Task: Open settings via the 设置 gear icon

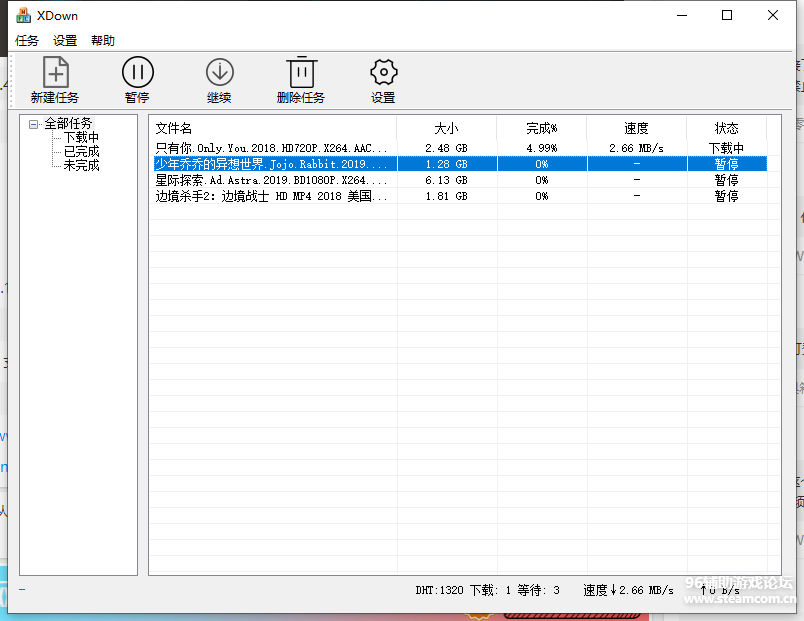Action: click(x=383, y=73)
